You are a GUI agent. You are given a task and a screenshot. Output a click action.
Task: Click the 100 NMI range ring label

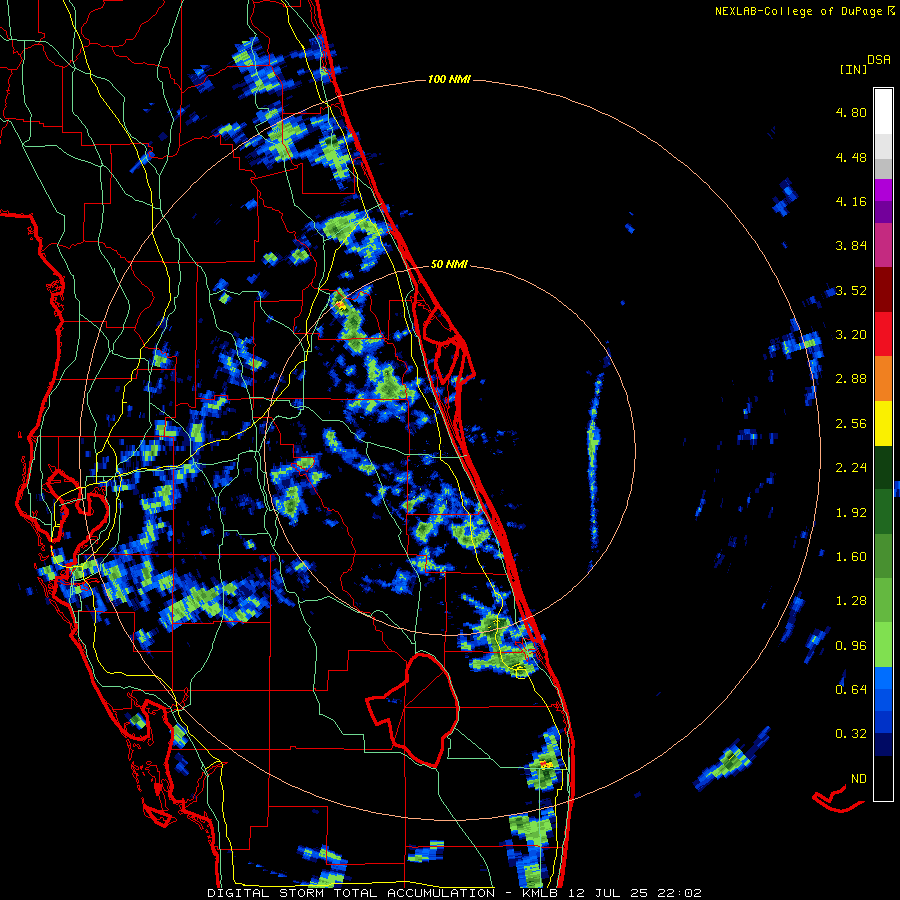pyautogui.click(x=449, y=79)
